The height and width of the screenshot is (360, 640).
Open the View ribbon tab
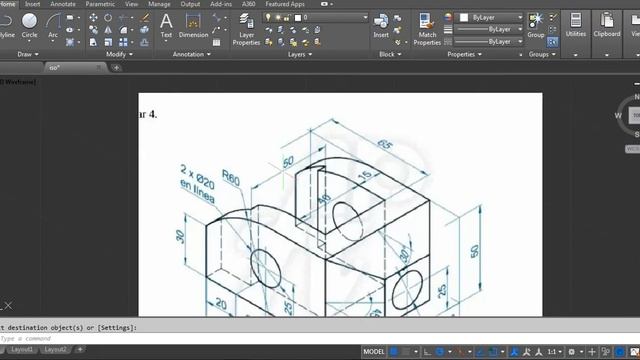coord(131,4)
